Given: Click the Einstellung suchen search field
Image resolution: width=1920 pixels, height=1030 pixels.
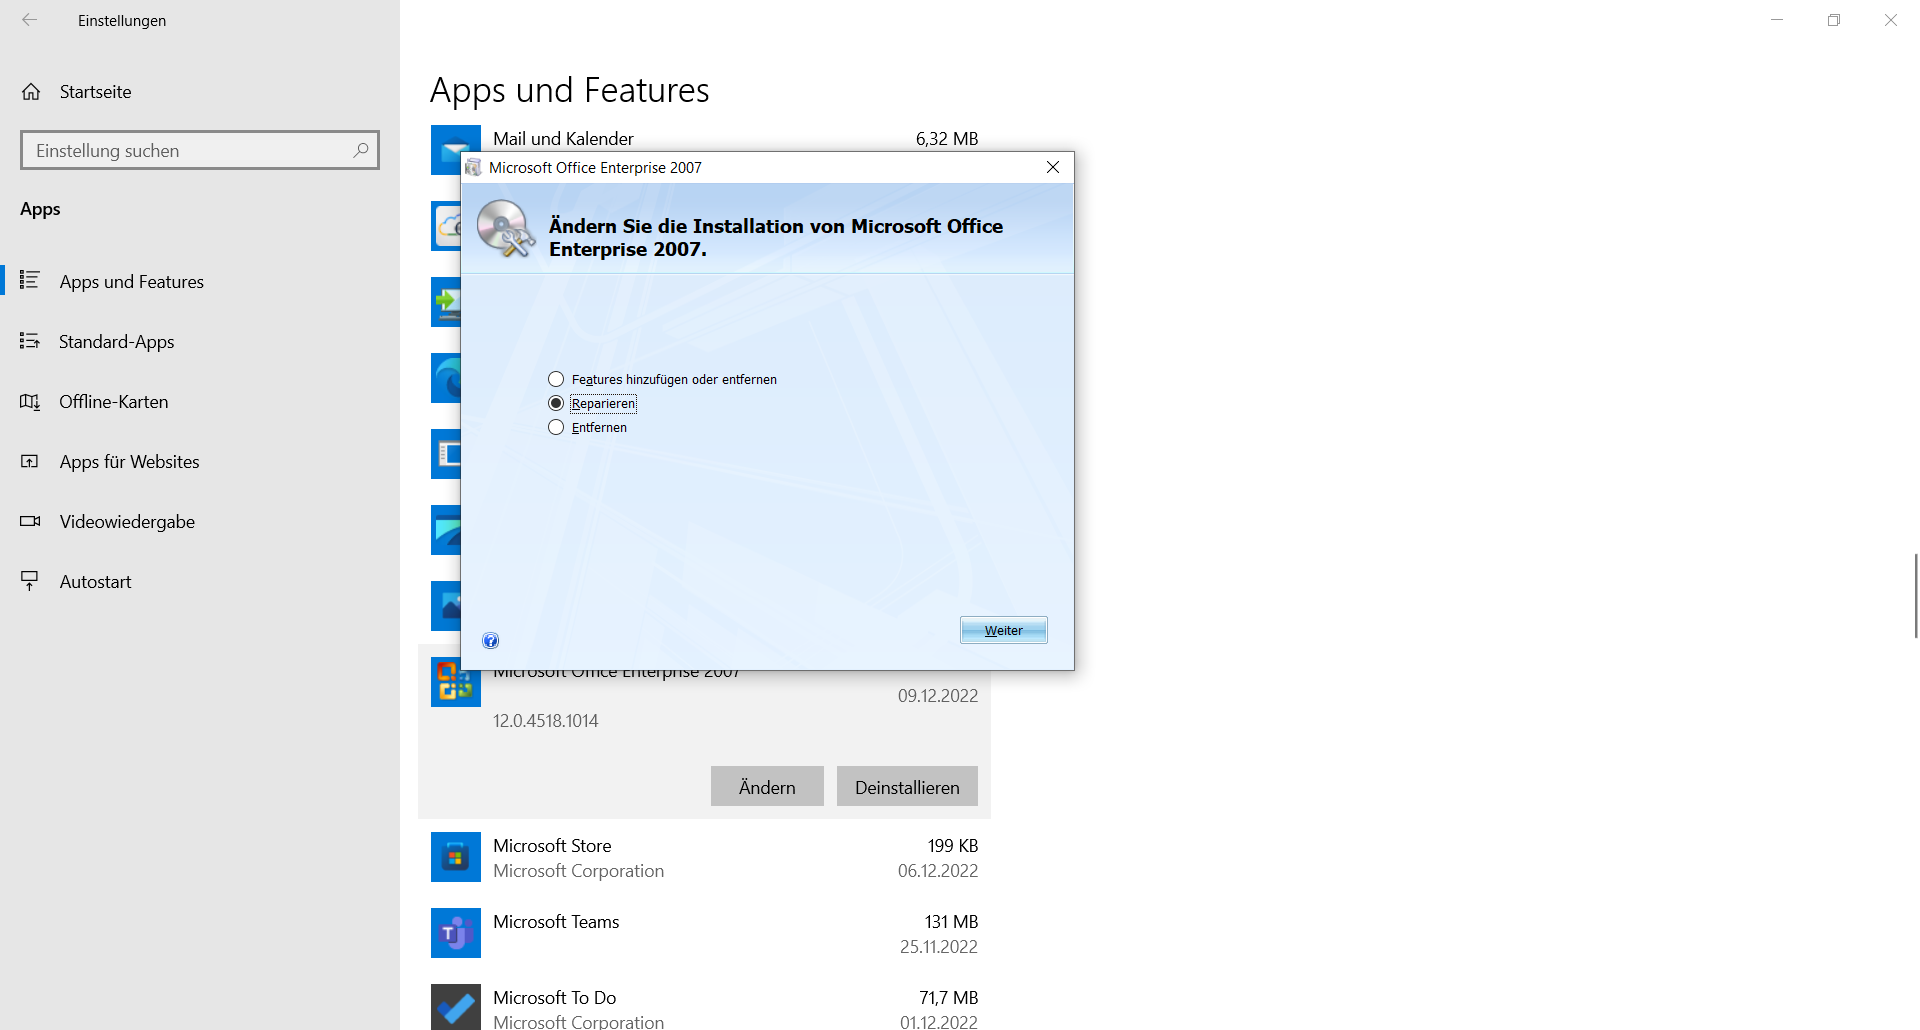Looking at the screenshot, I should point(200,150).
